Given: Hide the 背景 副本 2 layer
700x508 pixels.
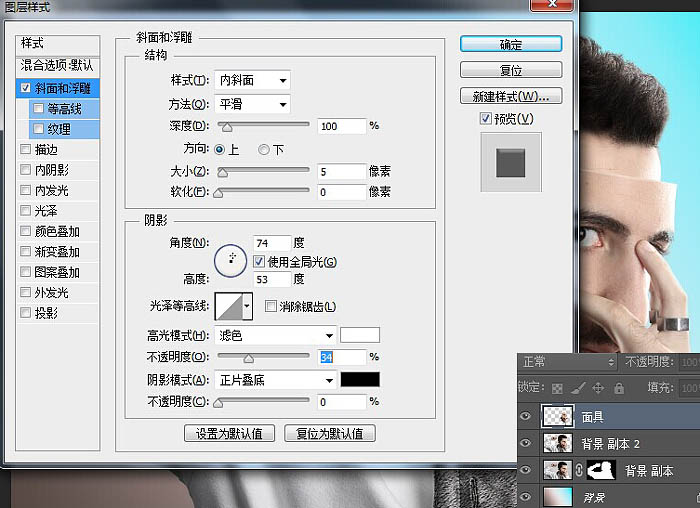Looking at the screenshot, I should click(528, 442).
